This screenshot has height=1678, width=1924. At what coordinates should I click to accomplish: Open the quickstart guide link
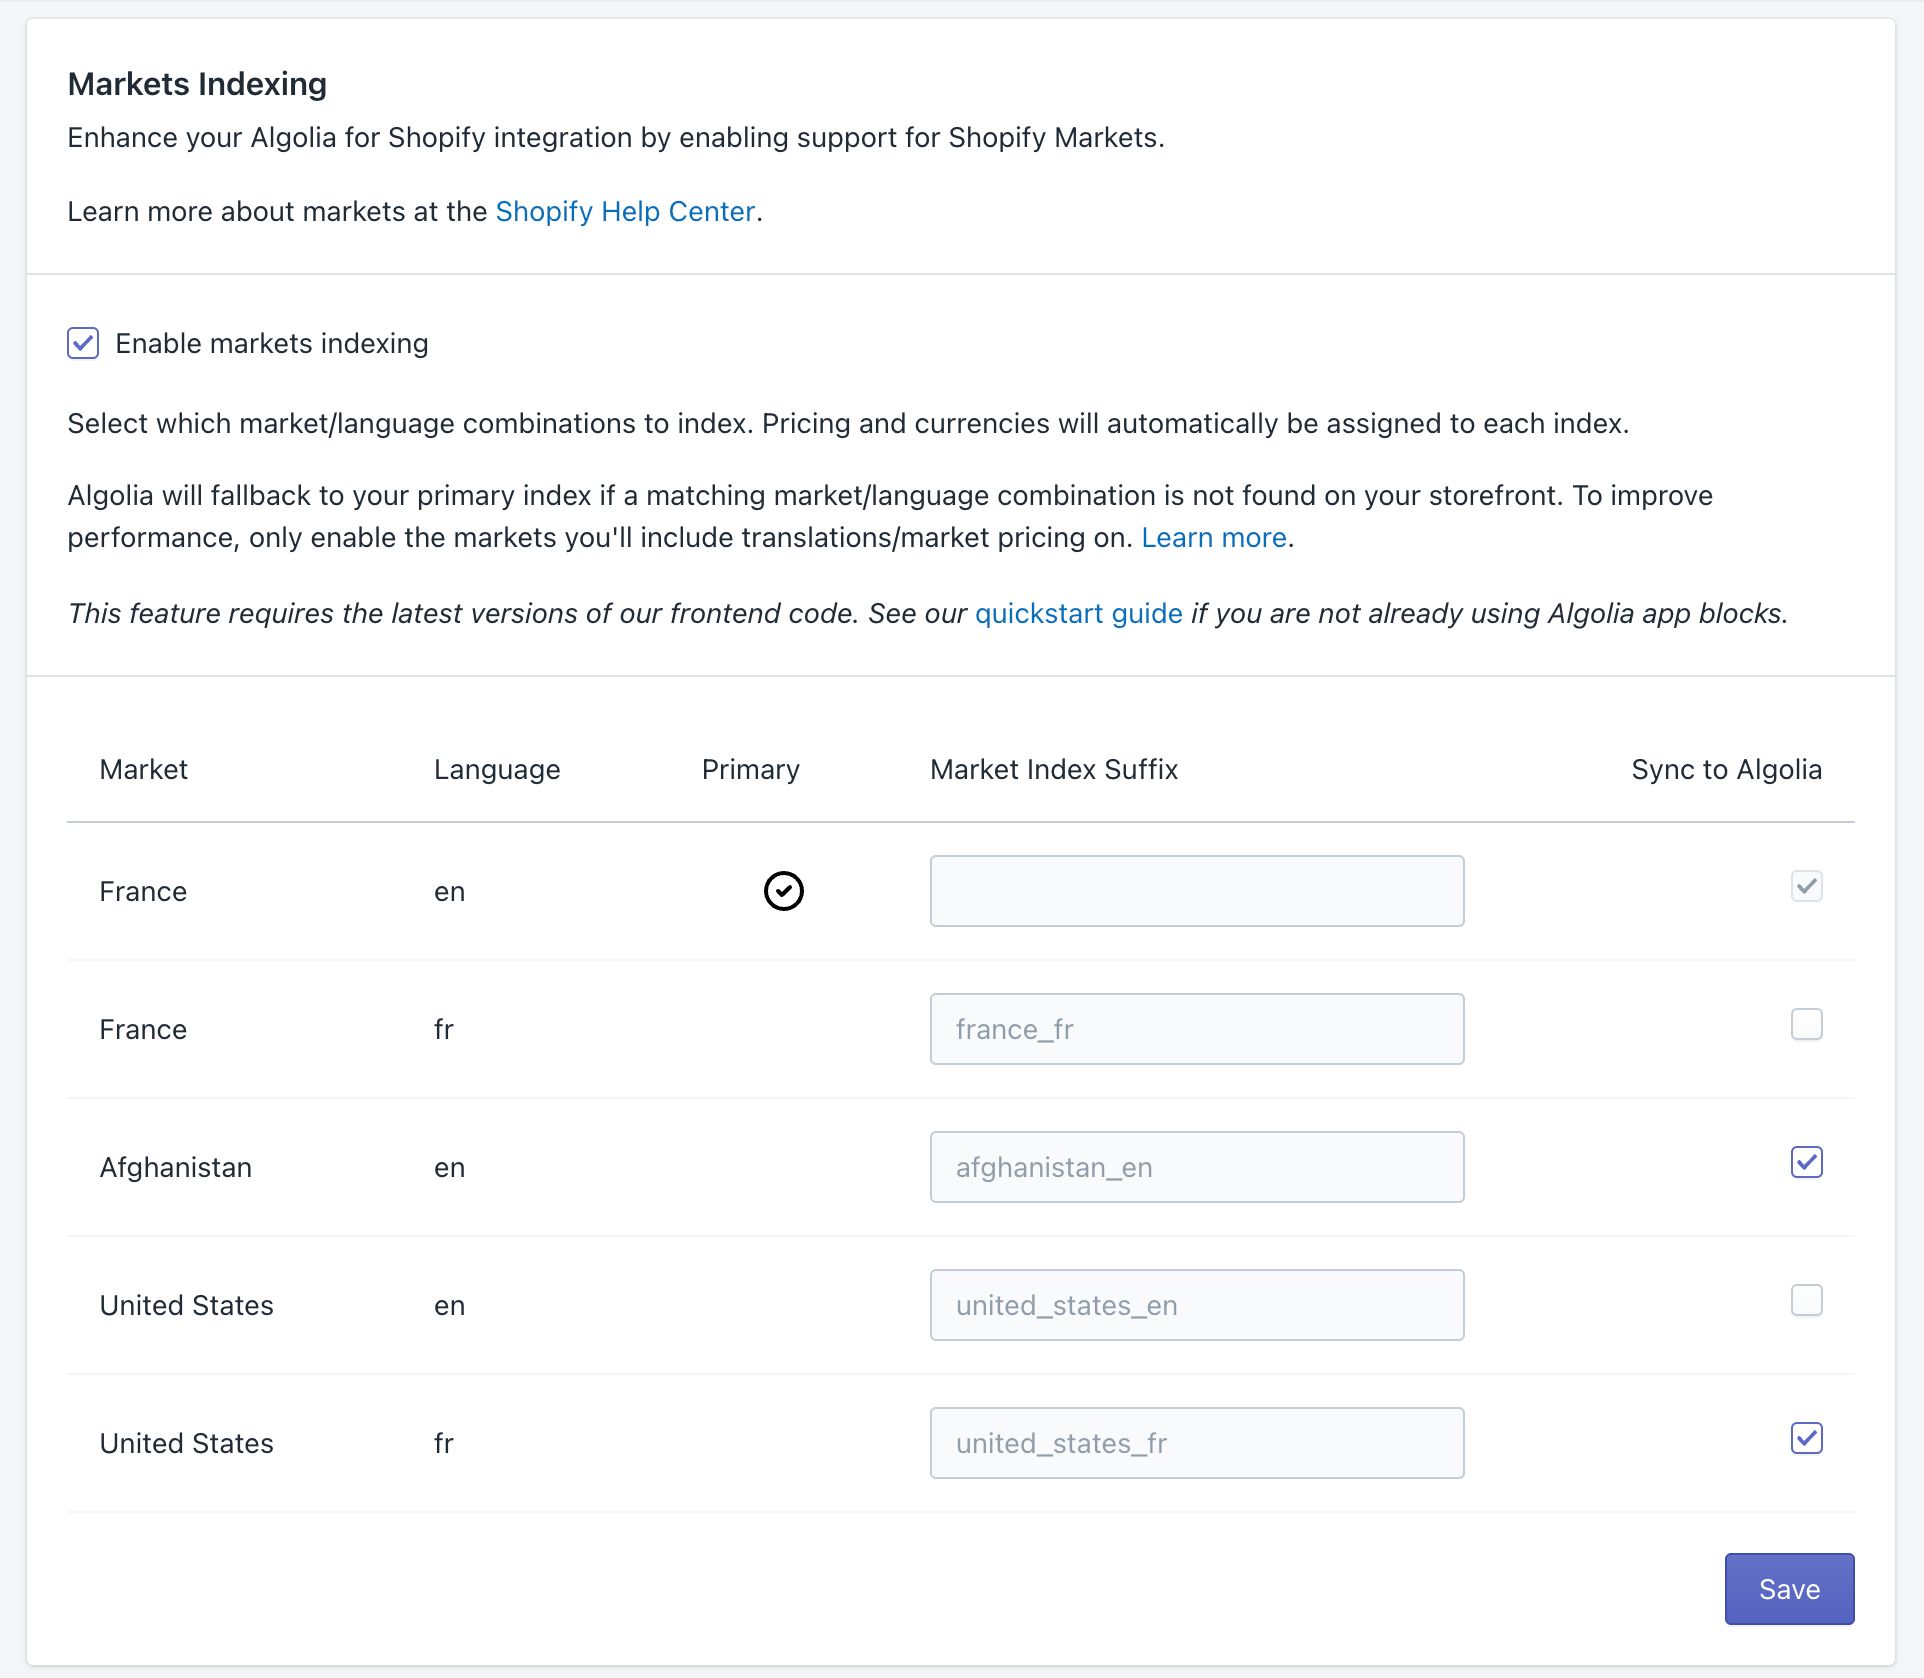pos(1077,613)
